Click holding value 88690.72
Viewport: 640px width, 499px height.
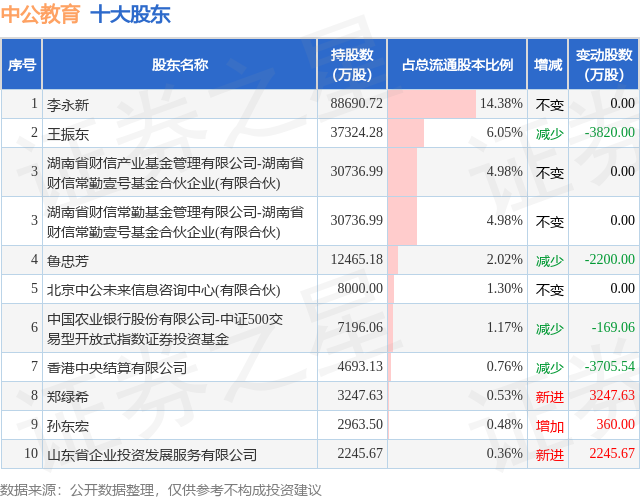pyautogui.click(x=357, y=103)
